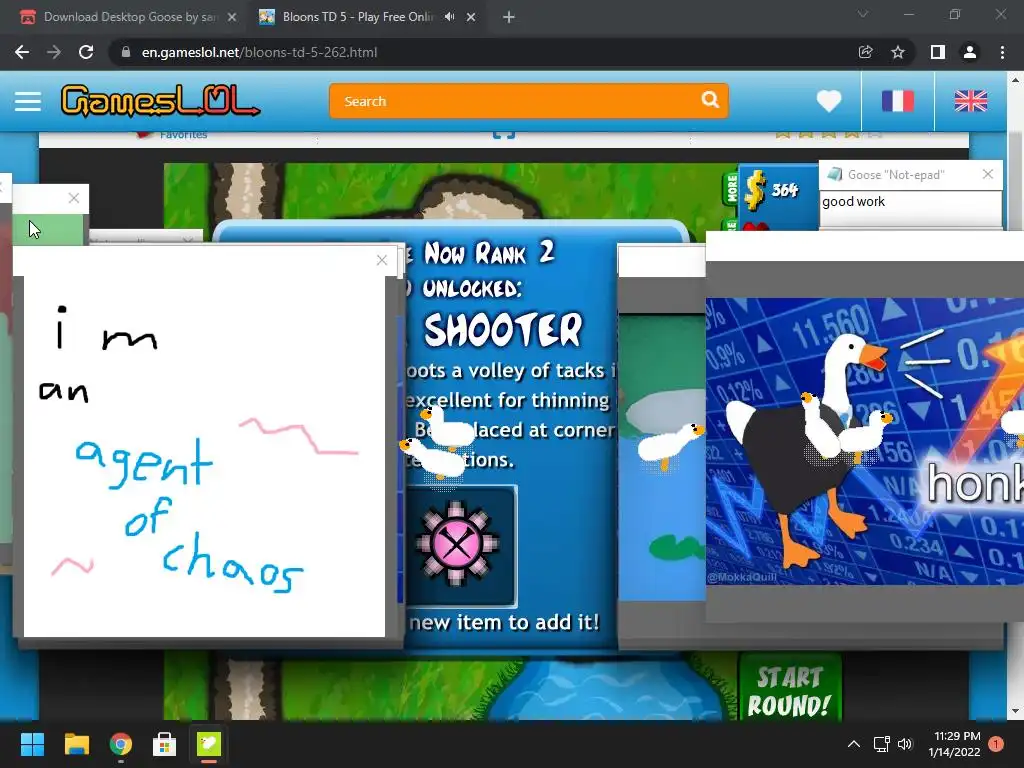This screenshot has width=1024, height=768.
Task: Show hidden system tray icons
Action: tap(854, 744)
